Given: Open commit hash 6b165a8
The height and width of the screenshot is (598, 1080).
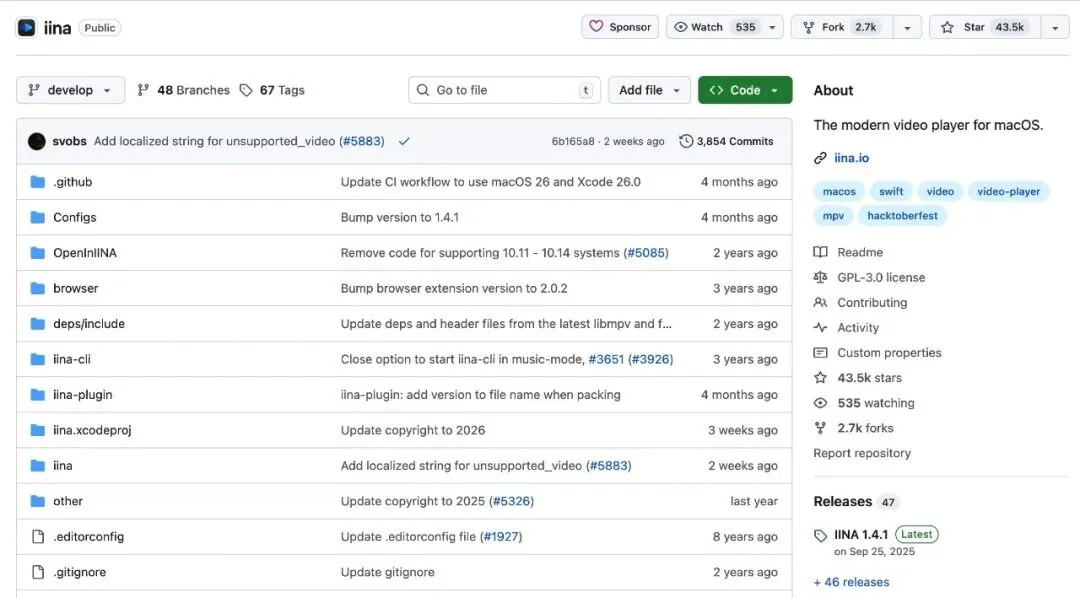Looking at the screenshot, I should click(x=572, y=141).
